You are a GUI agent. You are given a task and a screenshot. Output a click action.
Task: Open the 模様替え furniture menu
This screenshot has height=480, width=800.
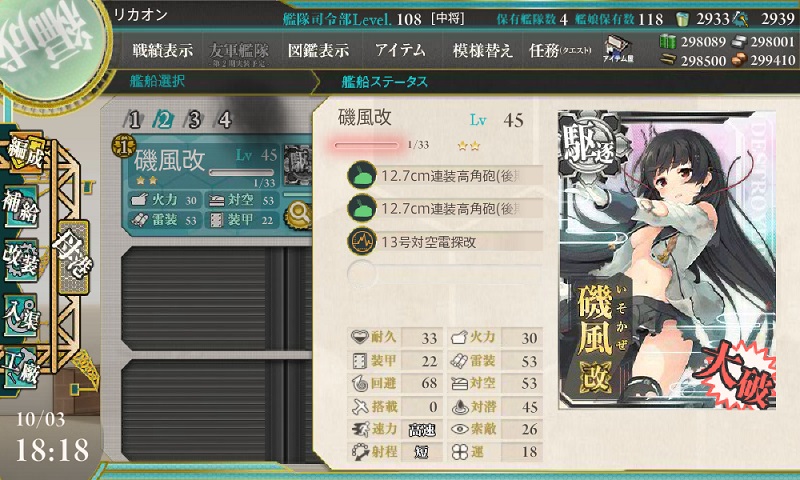482,50
